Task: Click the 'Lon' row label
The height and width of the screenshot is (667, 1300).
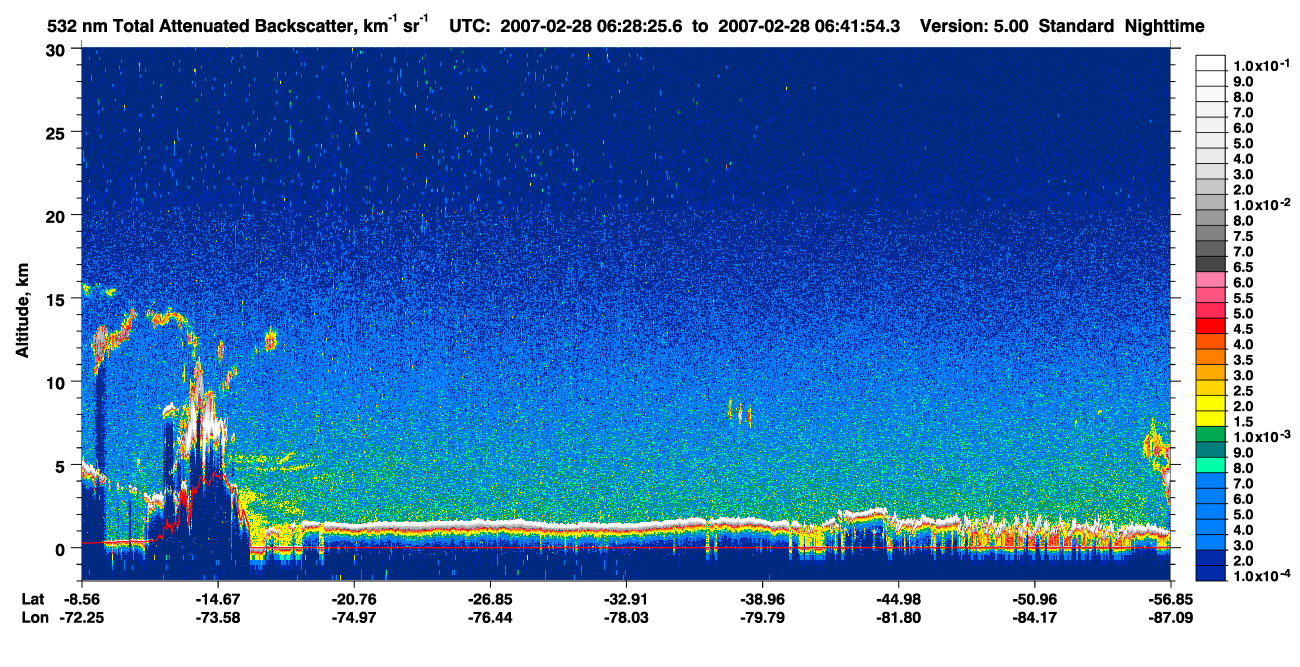Action: pyautogui.click(x=33, y=617)
